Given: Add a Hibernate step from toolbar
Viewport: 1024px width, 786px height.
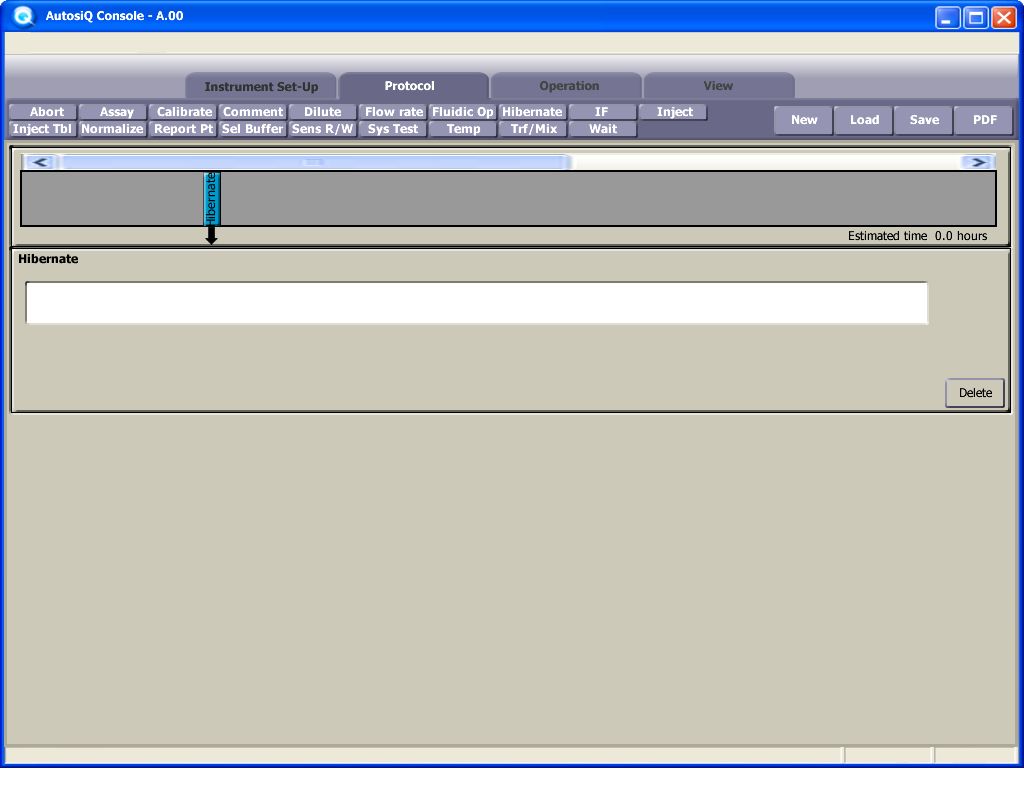Looking at the screenshot, I should (x=532, y=112).
